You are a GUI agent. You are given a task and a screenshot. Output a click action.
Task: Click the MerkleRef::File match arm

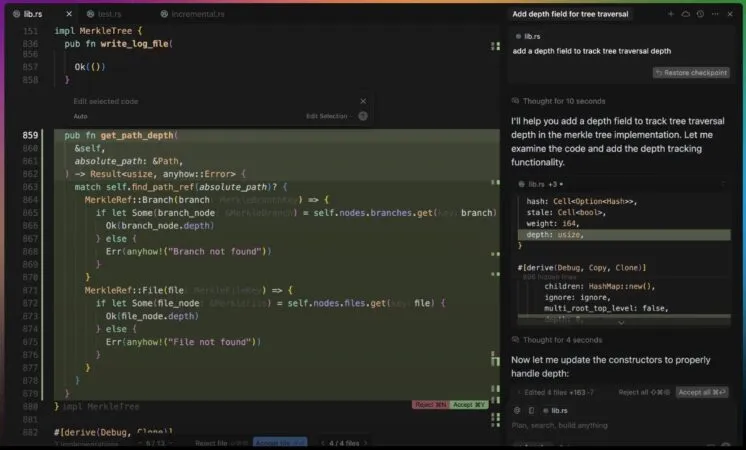(189, 290)
